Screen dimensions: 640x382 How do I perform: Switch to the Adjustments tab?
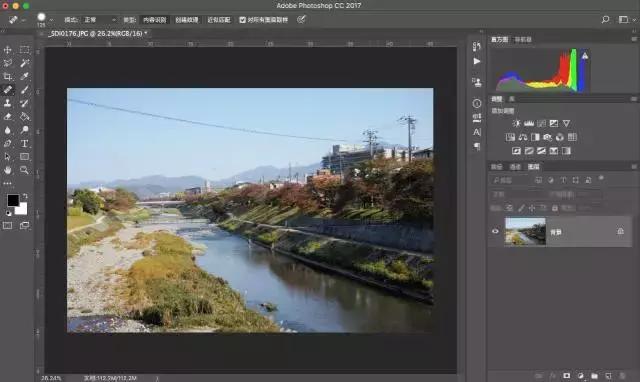tap(497, 99)
